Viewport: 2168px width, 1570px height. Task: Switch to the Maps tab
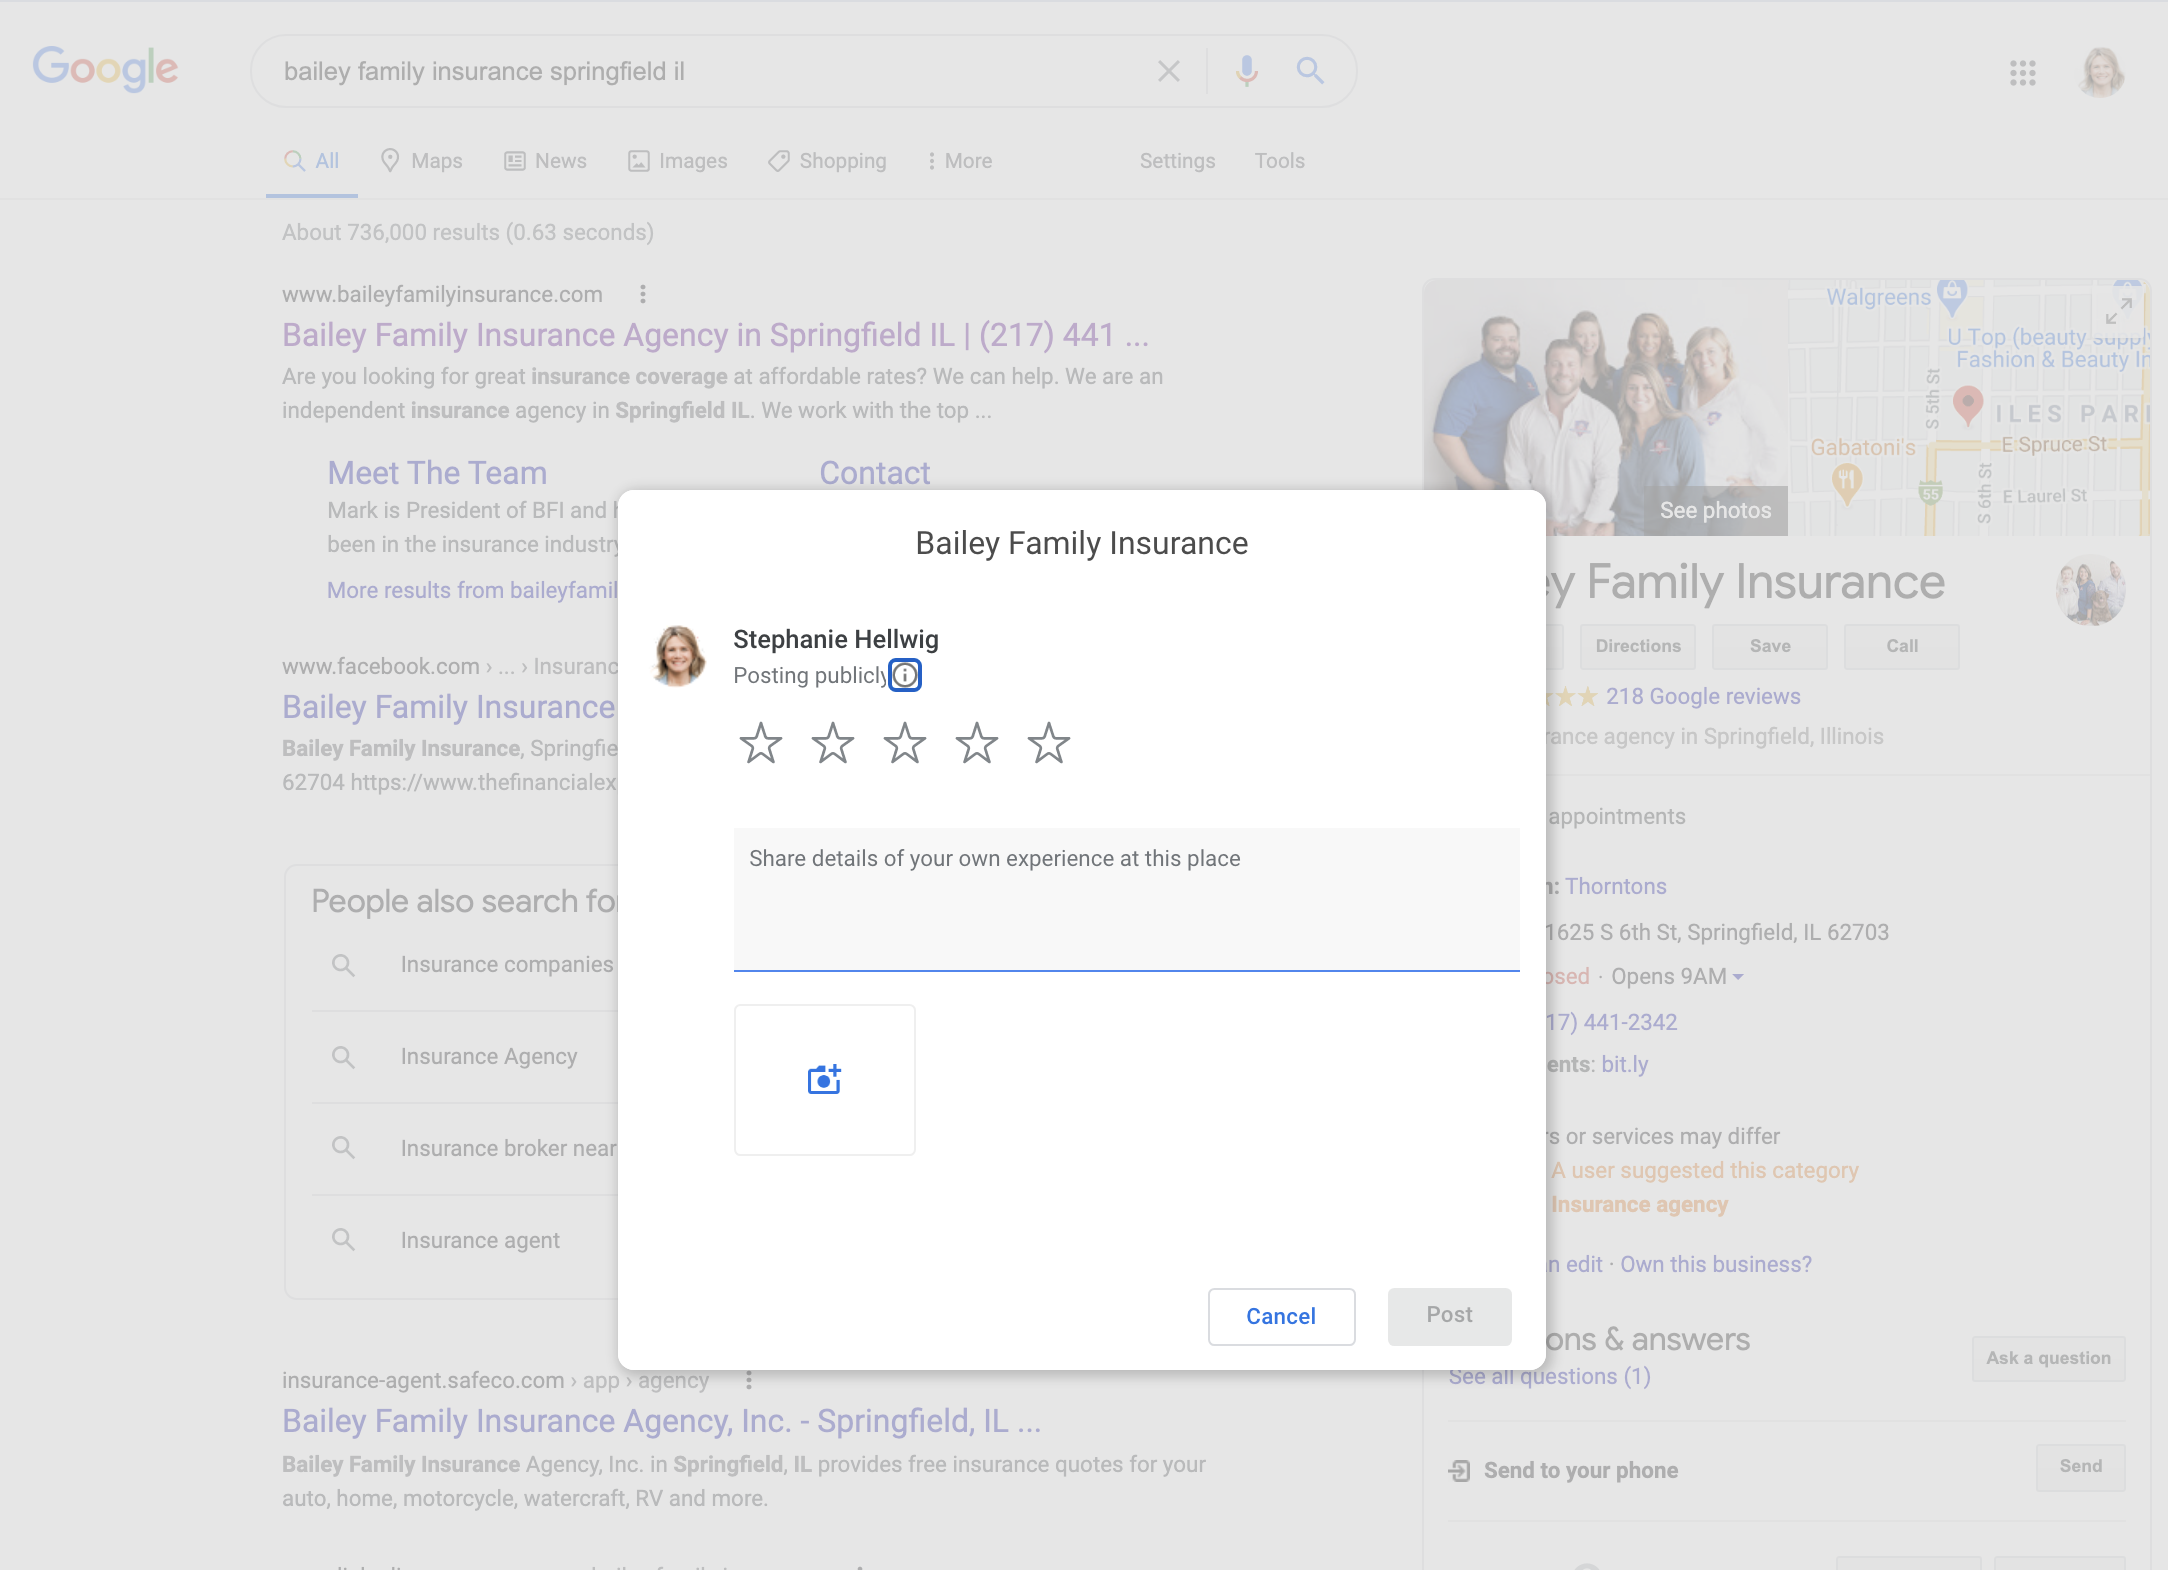[421, 161]
